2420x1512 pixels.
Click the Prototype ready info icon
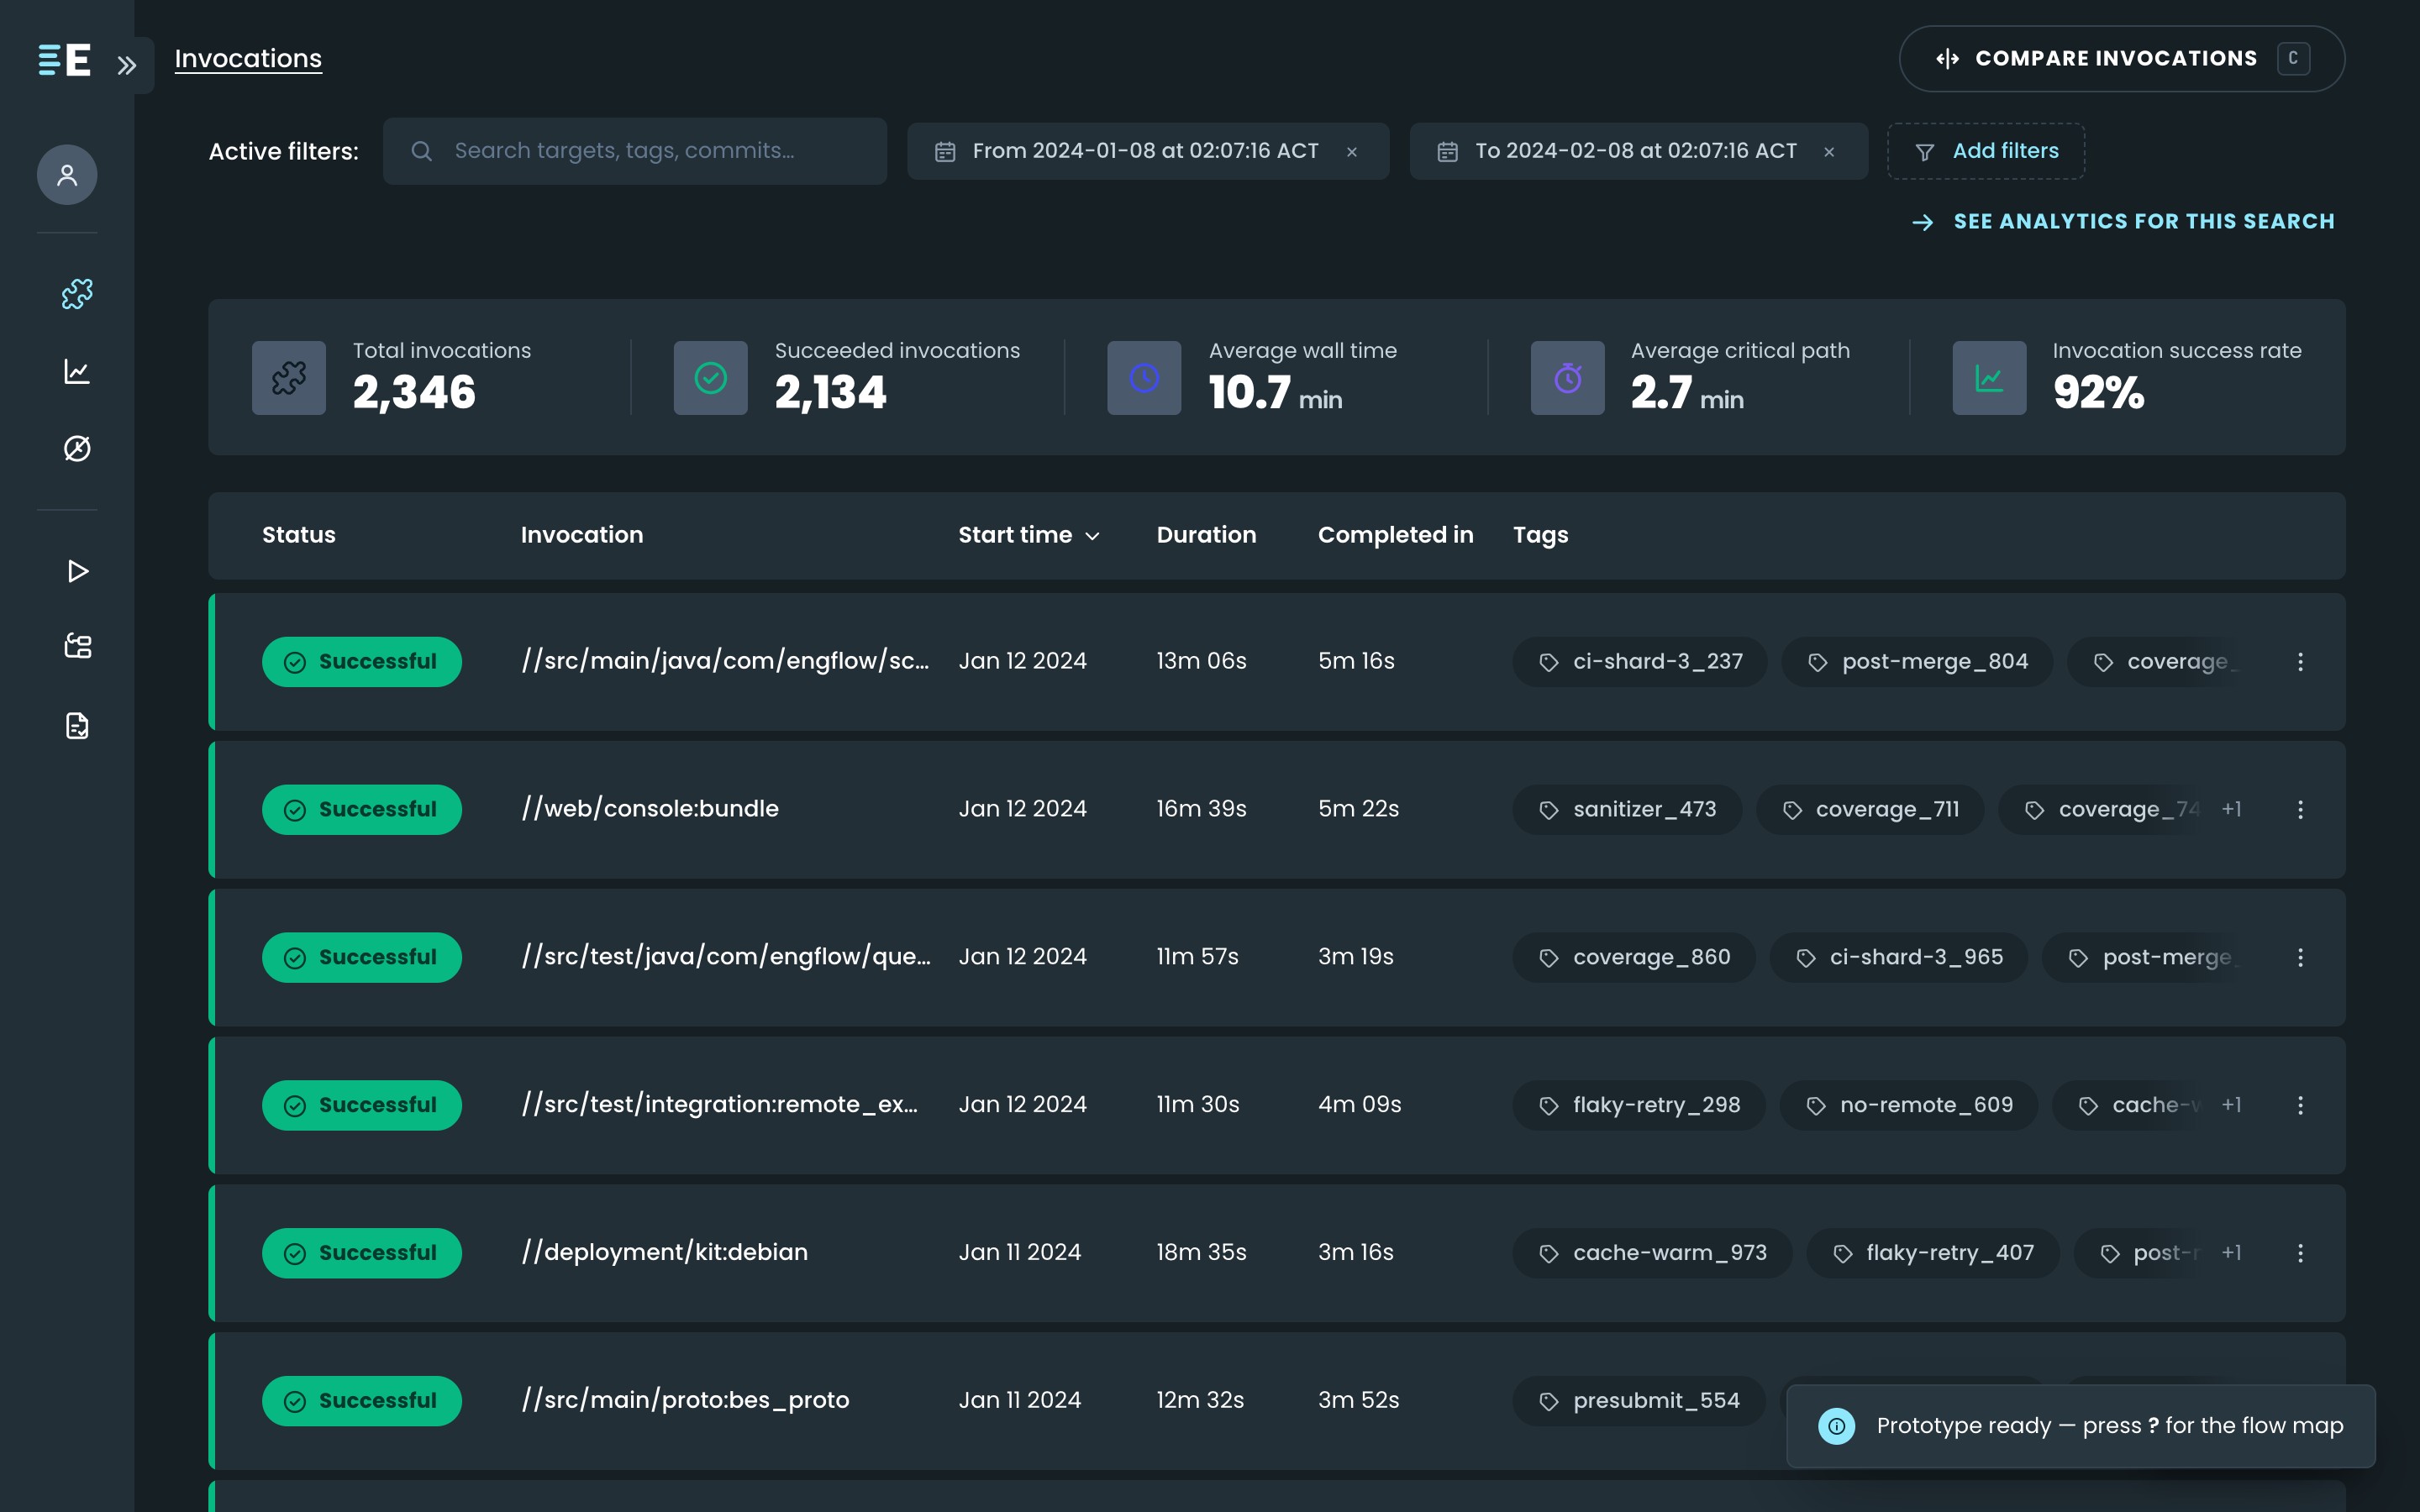pyautogui.click(x=1837, y=1426)
